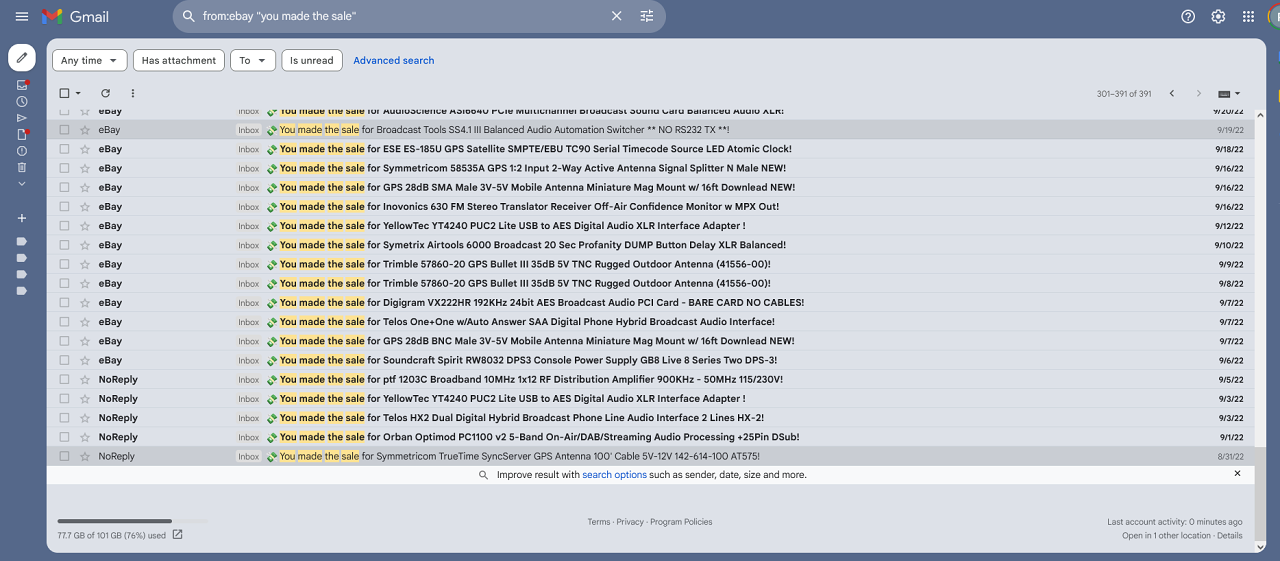
Task: Open the search options link
Action: (x=614, y=475)
